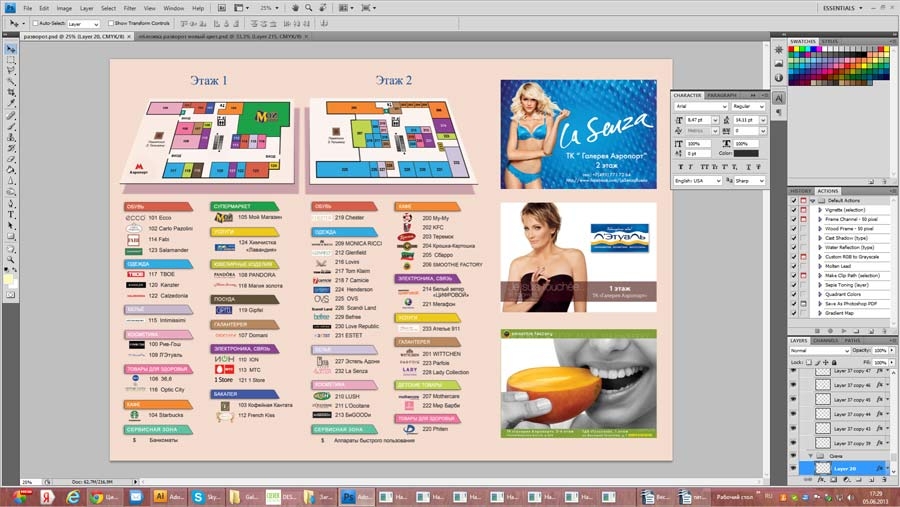Enable Show Transform Controls checkbox
Image resolution: width=900 pixels, height=507 pixels.
coord(111,24)
